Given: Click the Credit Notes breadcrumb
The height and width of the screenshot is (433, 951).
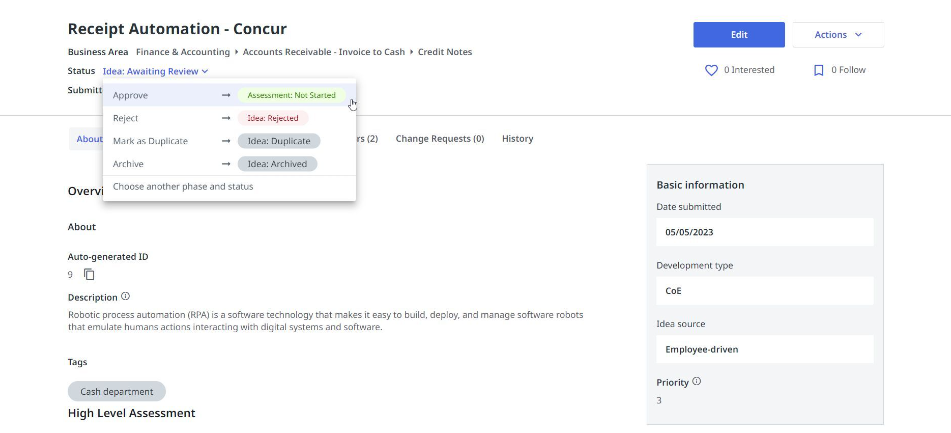Looking at the screenshot, I should (445, 52).
